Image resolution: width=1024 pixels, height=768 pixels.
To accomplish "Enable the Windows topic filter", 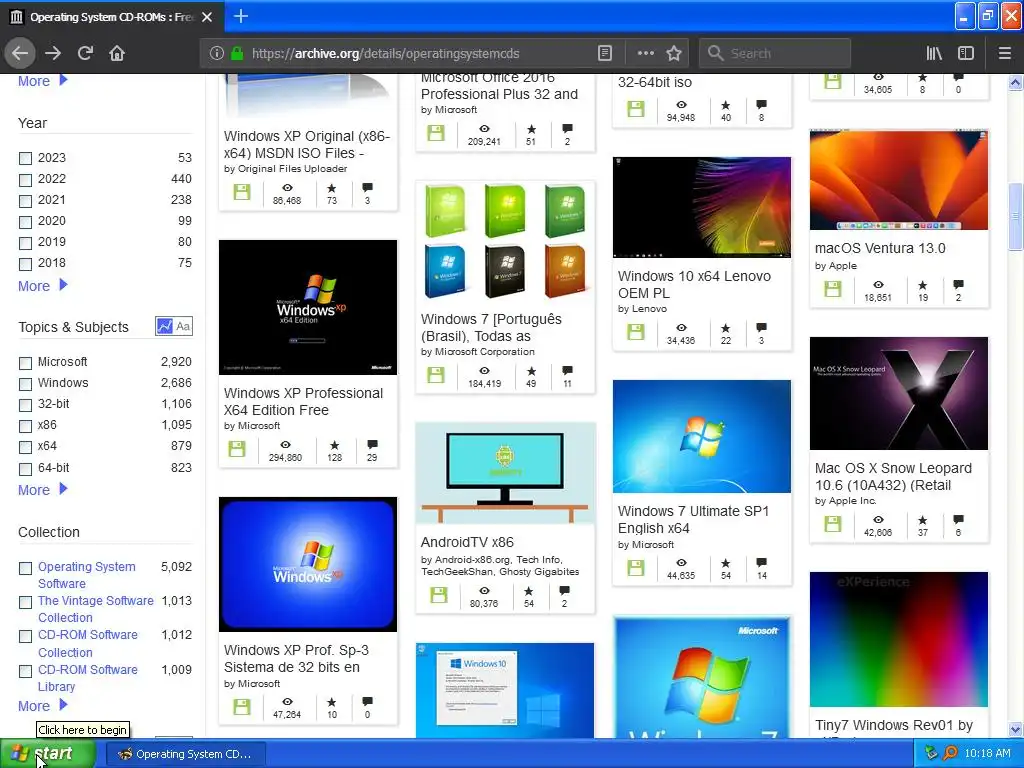I will tap(25, 383).
